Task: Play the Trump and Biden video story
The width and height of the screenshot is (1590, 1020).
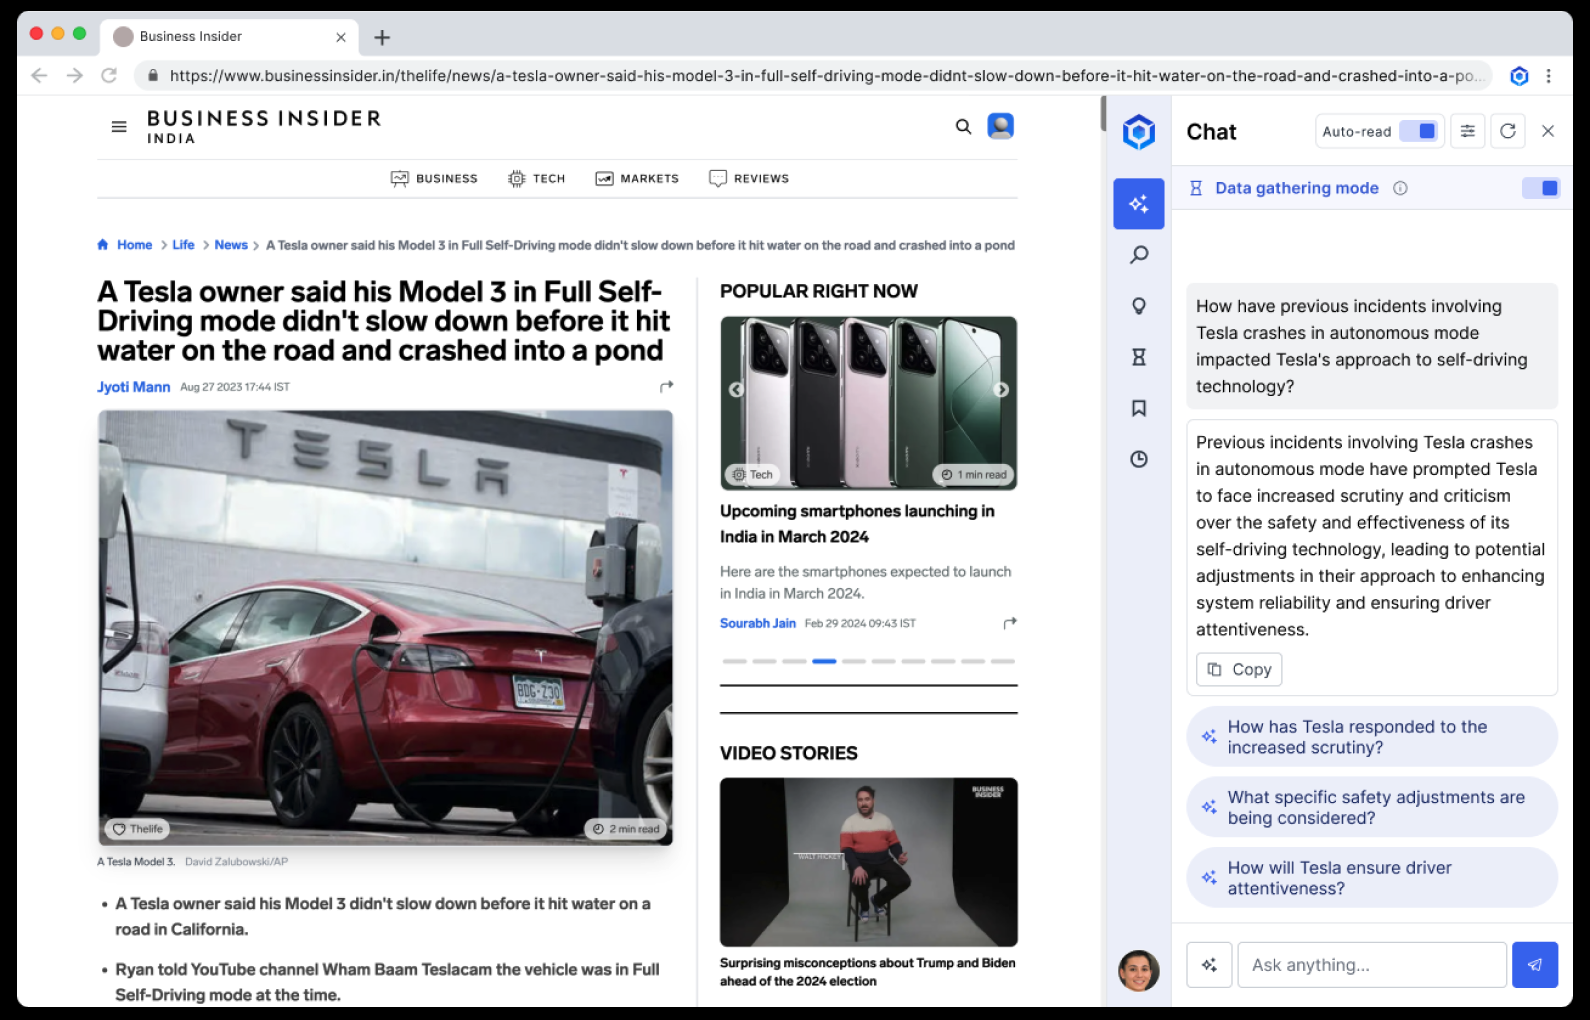Action: (868, 862)
